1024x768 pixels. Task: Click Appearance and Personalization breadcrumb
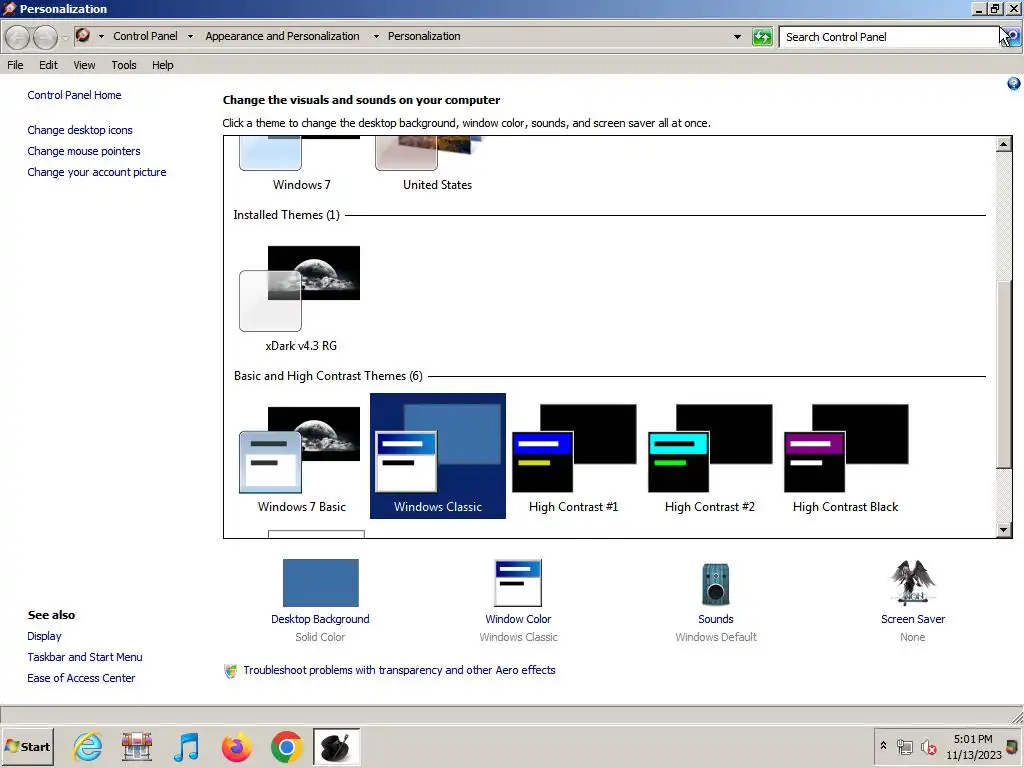(x=282, y=36)
